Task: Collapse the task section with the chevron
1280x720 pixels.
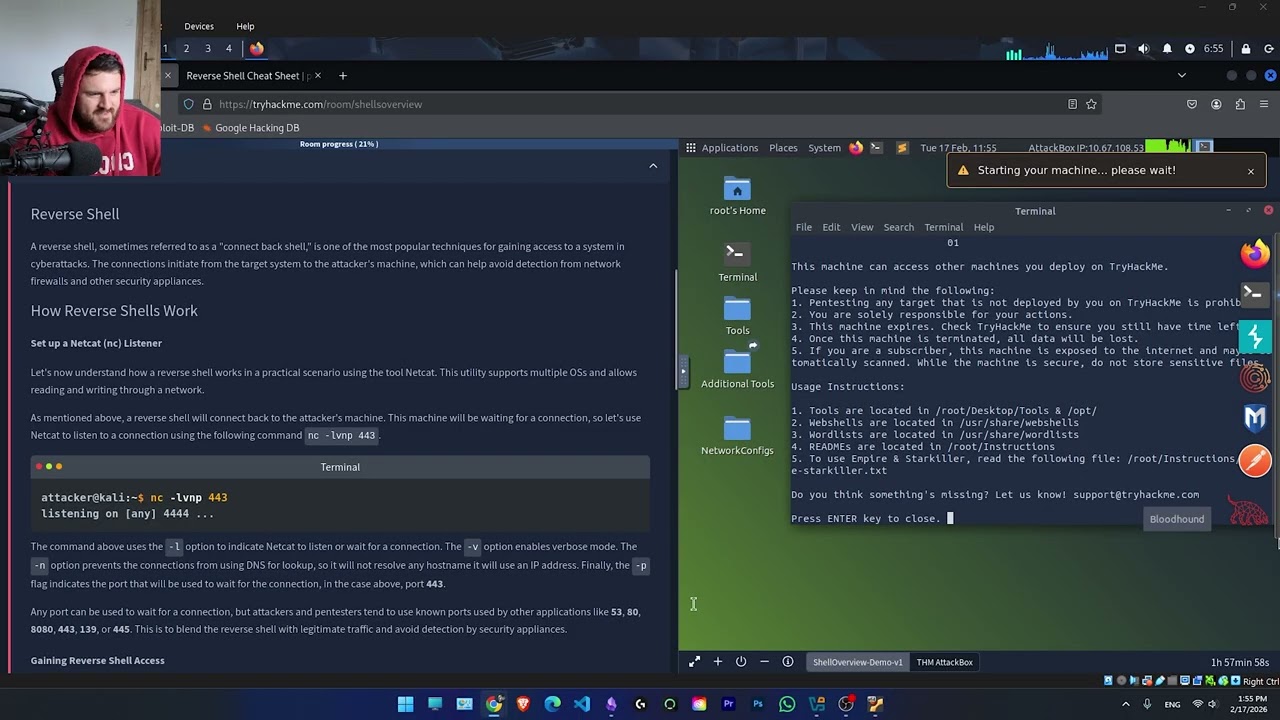Action: 653,166
